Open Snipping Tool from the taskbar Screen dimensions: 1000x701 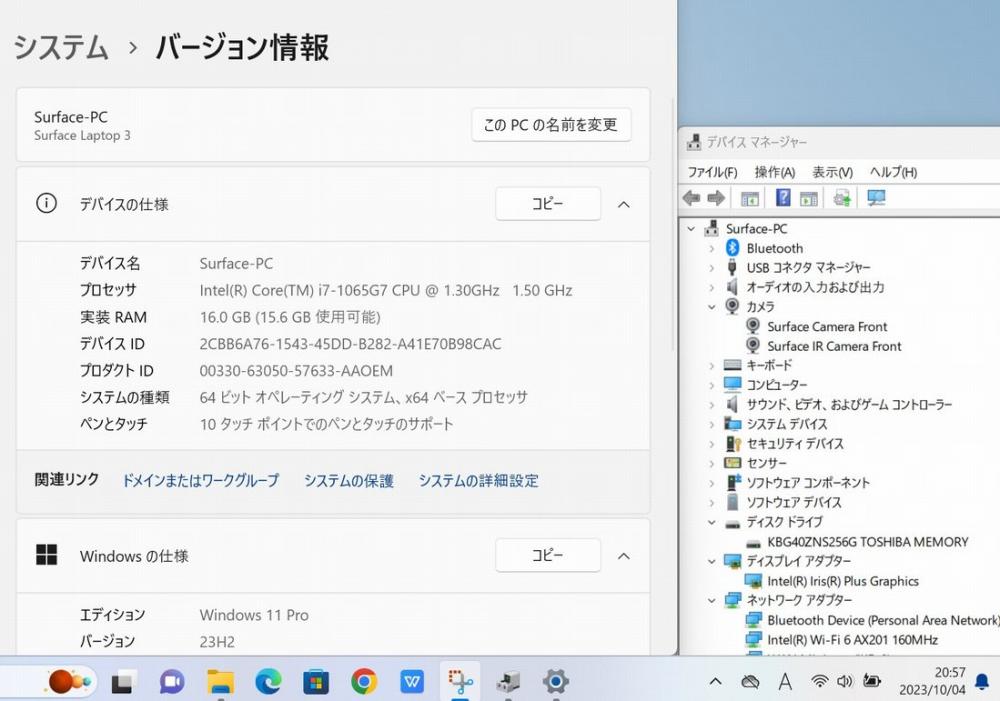click(460, 682)
